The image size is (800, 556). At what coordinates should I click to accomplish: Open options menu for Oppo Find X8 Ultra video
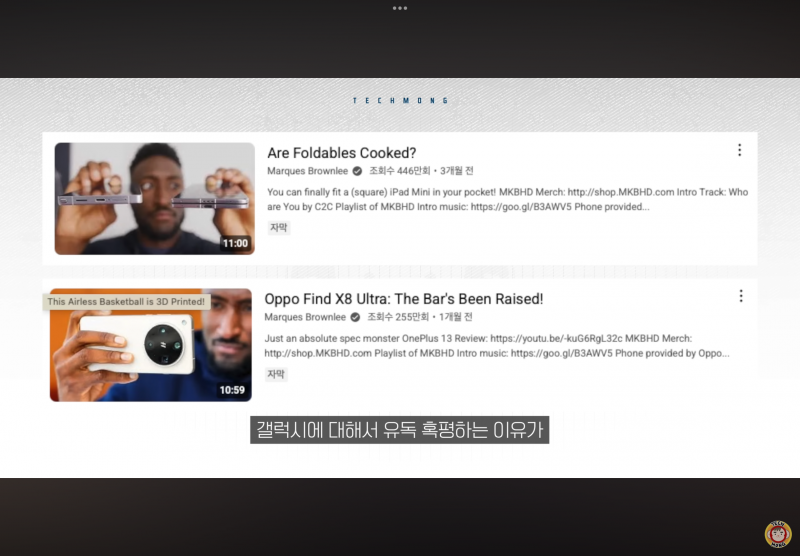741,296
